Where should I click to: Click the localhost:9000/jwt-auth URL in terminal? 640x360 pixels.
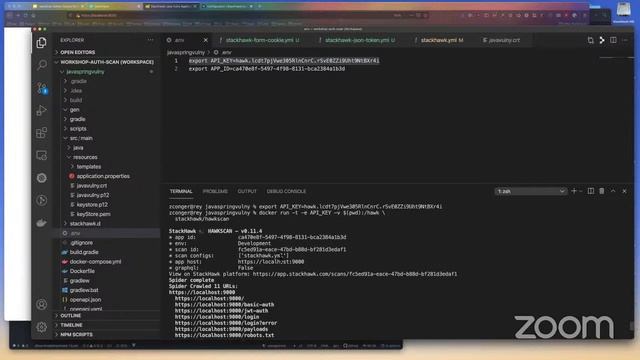pyautogui.click(x=221, y=311)
